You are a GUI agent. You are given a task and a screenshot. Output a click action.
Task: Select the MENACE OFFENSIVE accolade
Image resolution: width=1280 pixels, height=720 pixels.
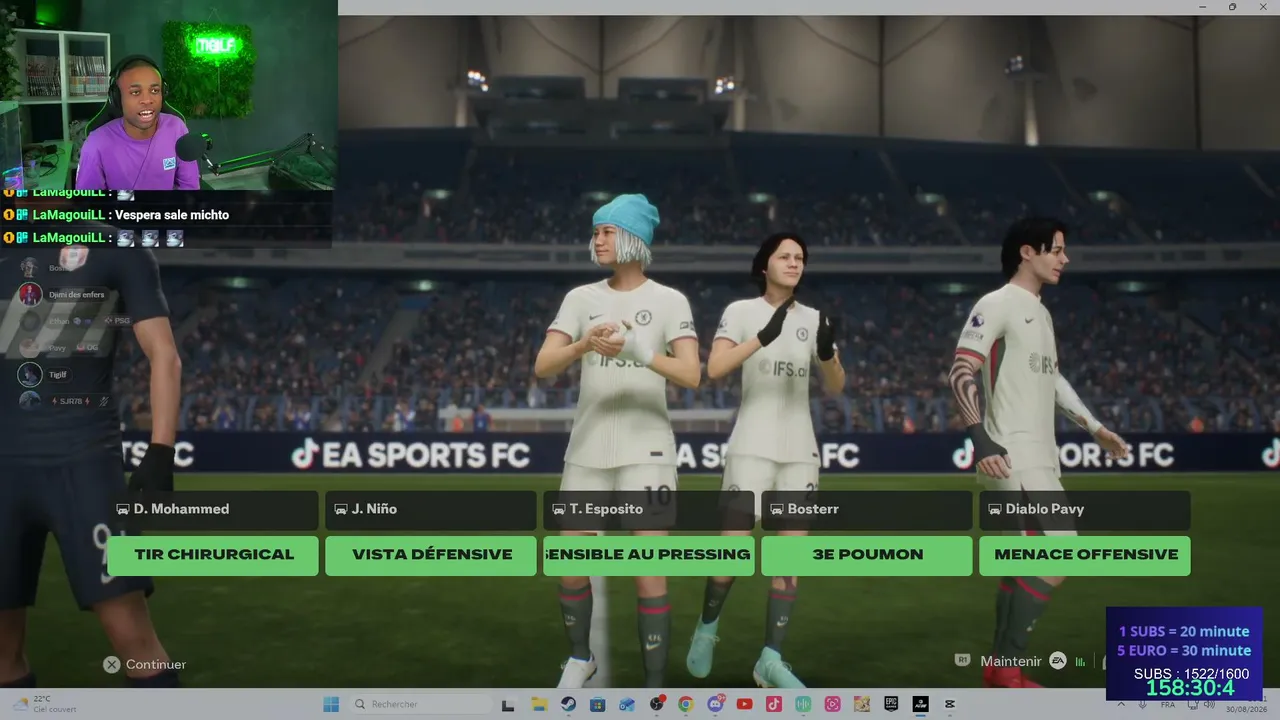tap(1085, 555)
